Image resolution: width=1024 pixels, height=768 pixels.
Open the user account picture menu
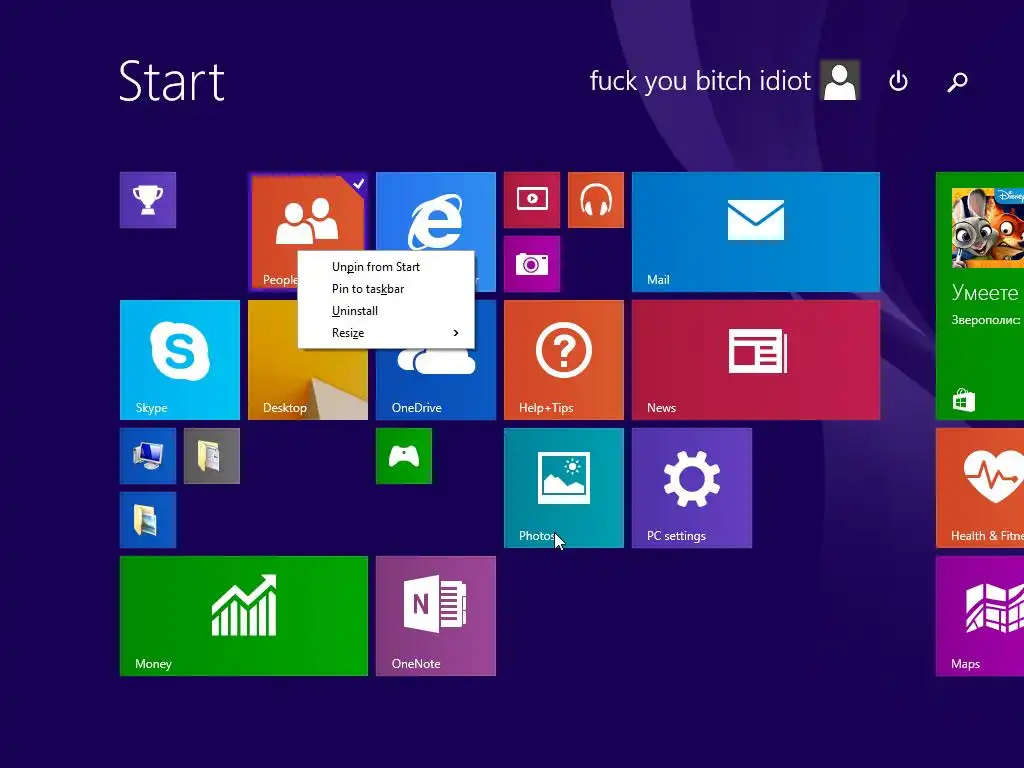tap(840, 80)
